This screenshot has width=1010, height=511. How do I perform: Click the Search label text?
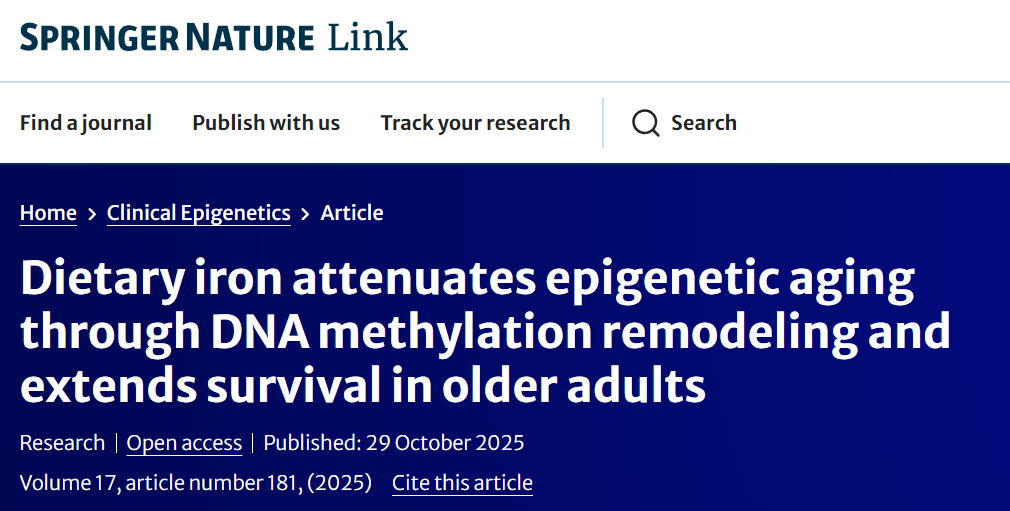click(x=704, y=123)
